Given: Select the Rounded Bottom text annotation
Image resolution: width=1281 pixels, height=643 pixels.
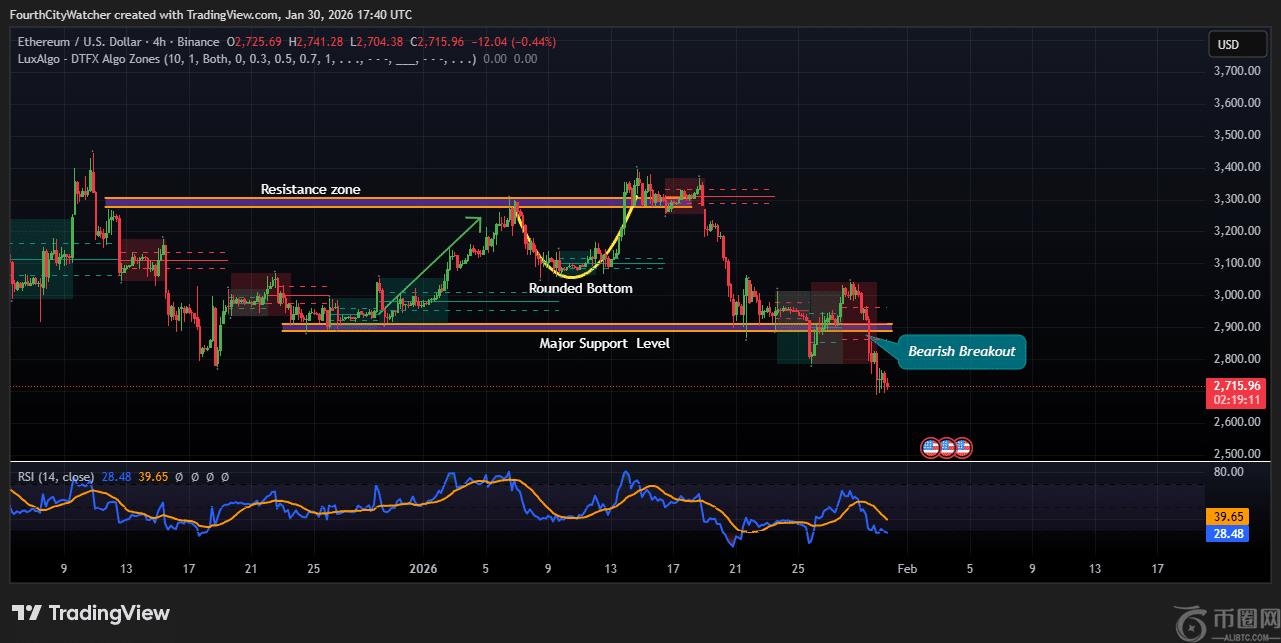Looking at the screenshot, I should point(580,288).
